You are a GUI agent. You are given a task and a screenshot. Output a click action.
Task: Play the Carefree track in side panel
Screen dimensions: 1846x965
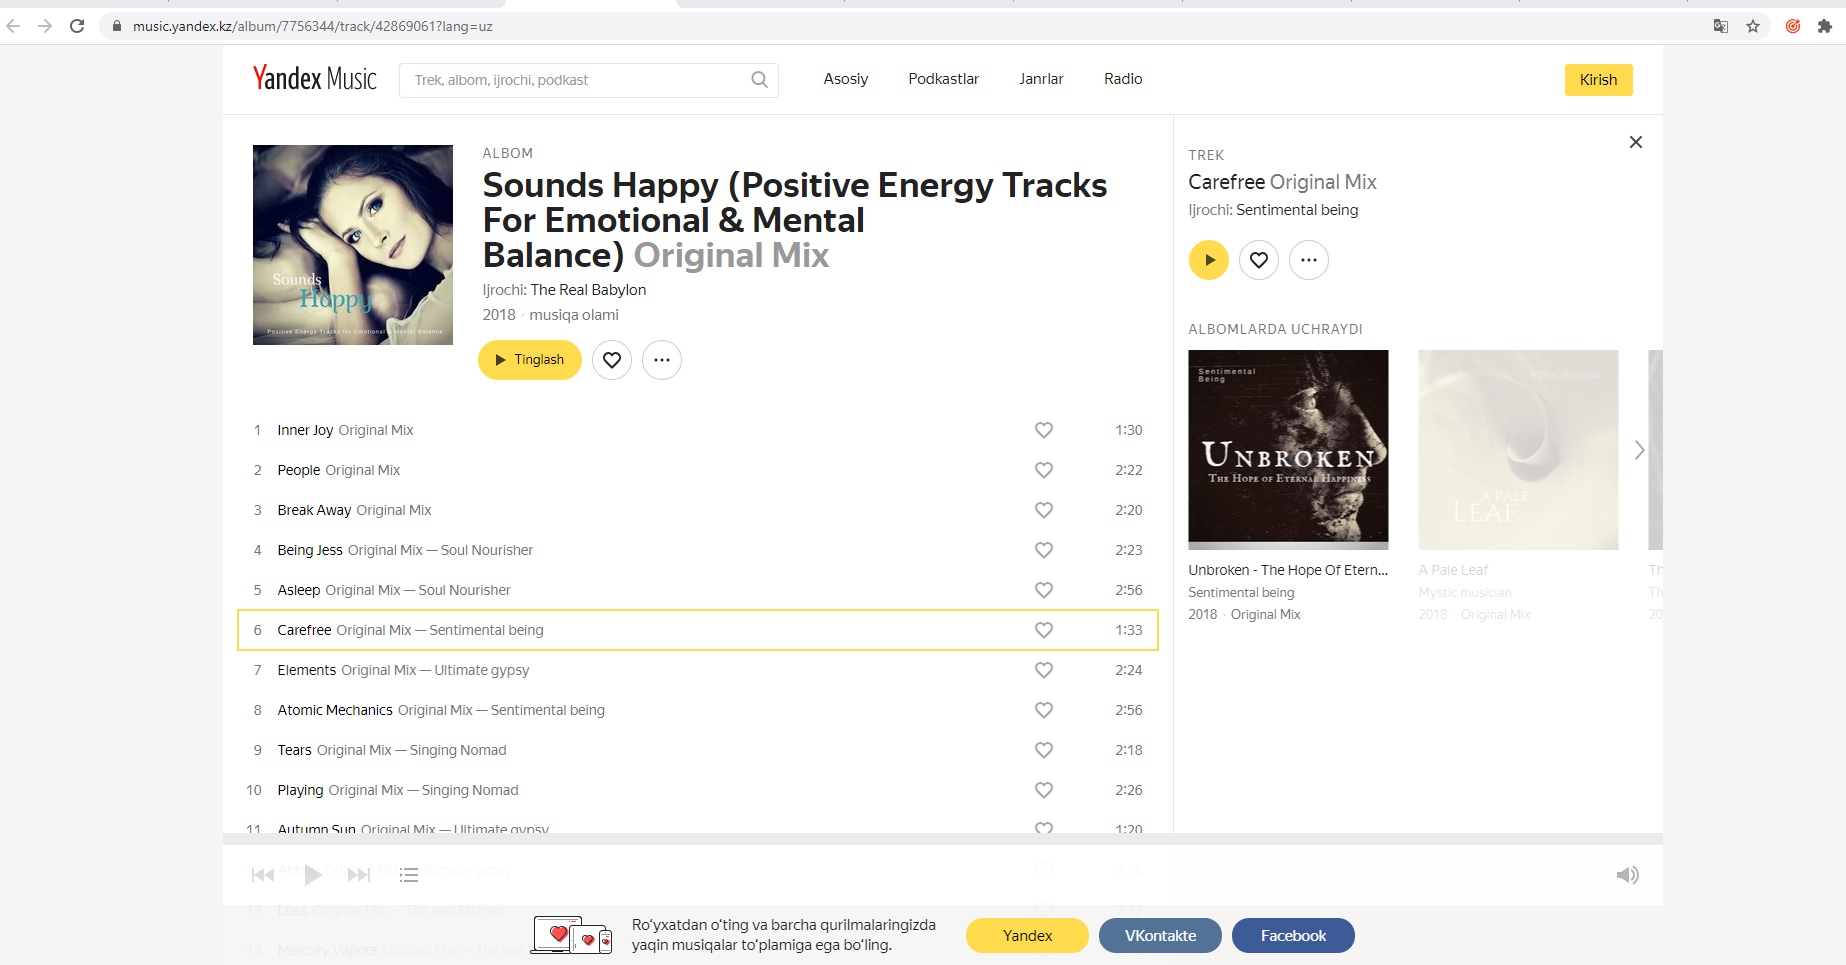point(1208,260)
